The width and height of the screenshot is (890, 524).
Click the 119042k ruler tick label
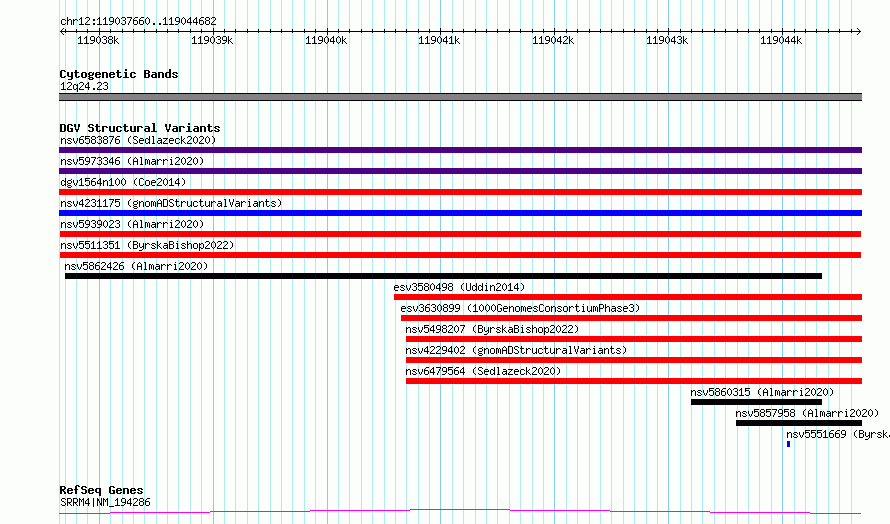553,40
